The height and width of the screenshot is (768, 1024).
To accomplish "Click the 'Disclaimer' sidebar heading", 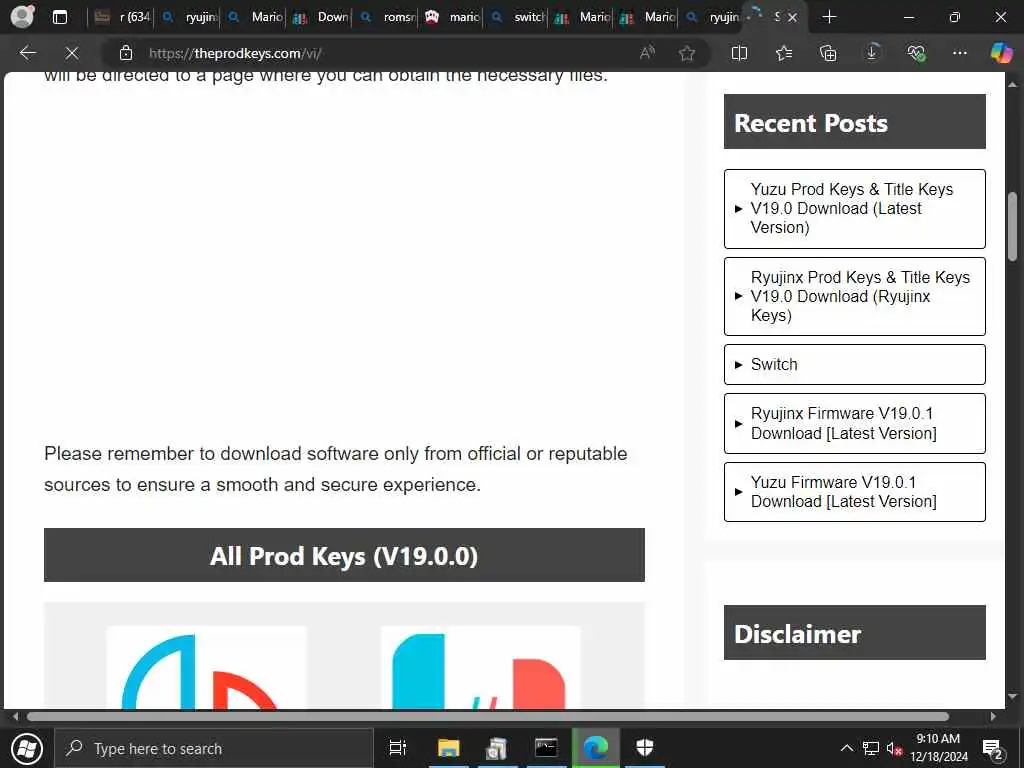I will [854, 632].
